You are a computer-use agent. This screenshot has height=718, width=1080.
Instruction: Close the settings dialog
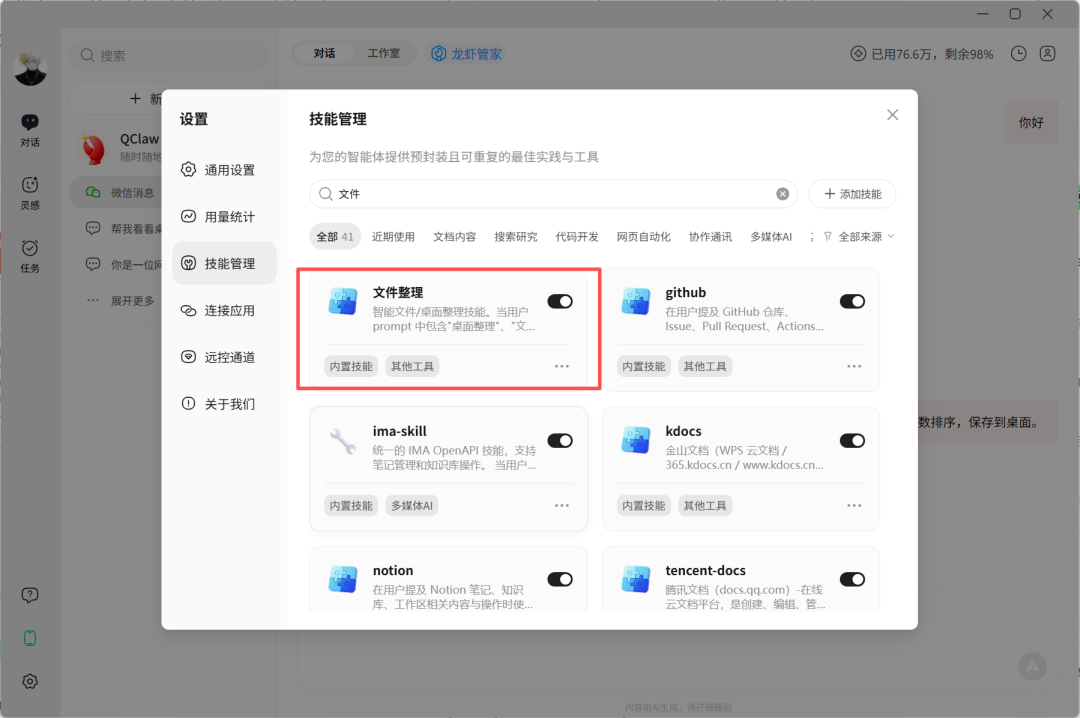click(x=892, y=115)
